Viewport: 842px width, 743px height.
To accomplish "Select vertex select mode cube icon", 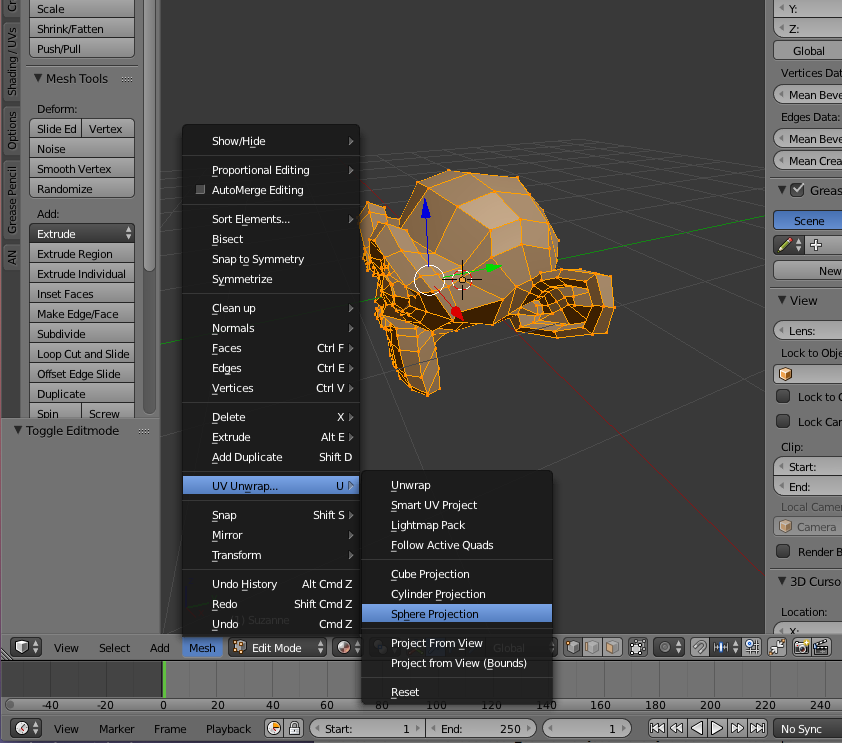I will click(572, 647).
